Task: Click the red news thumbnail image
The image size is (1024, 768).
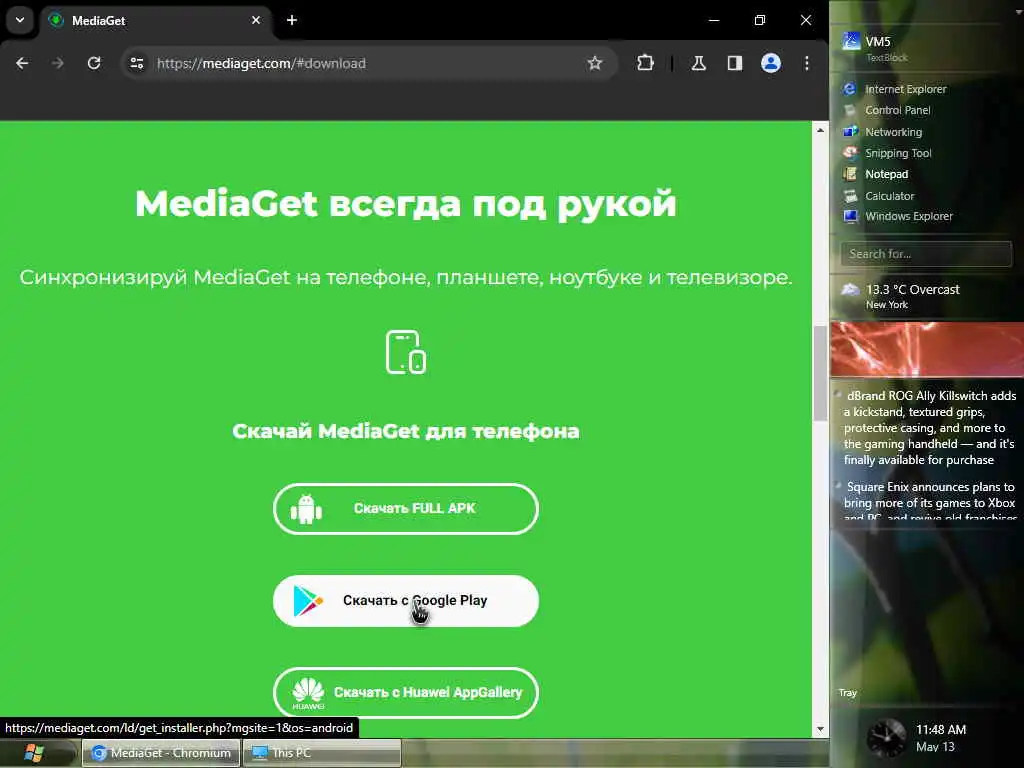Action: tap(927, 349)
